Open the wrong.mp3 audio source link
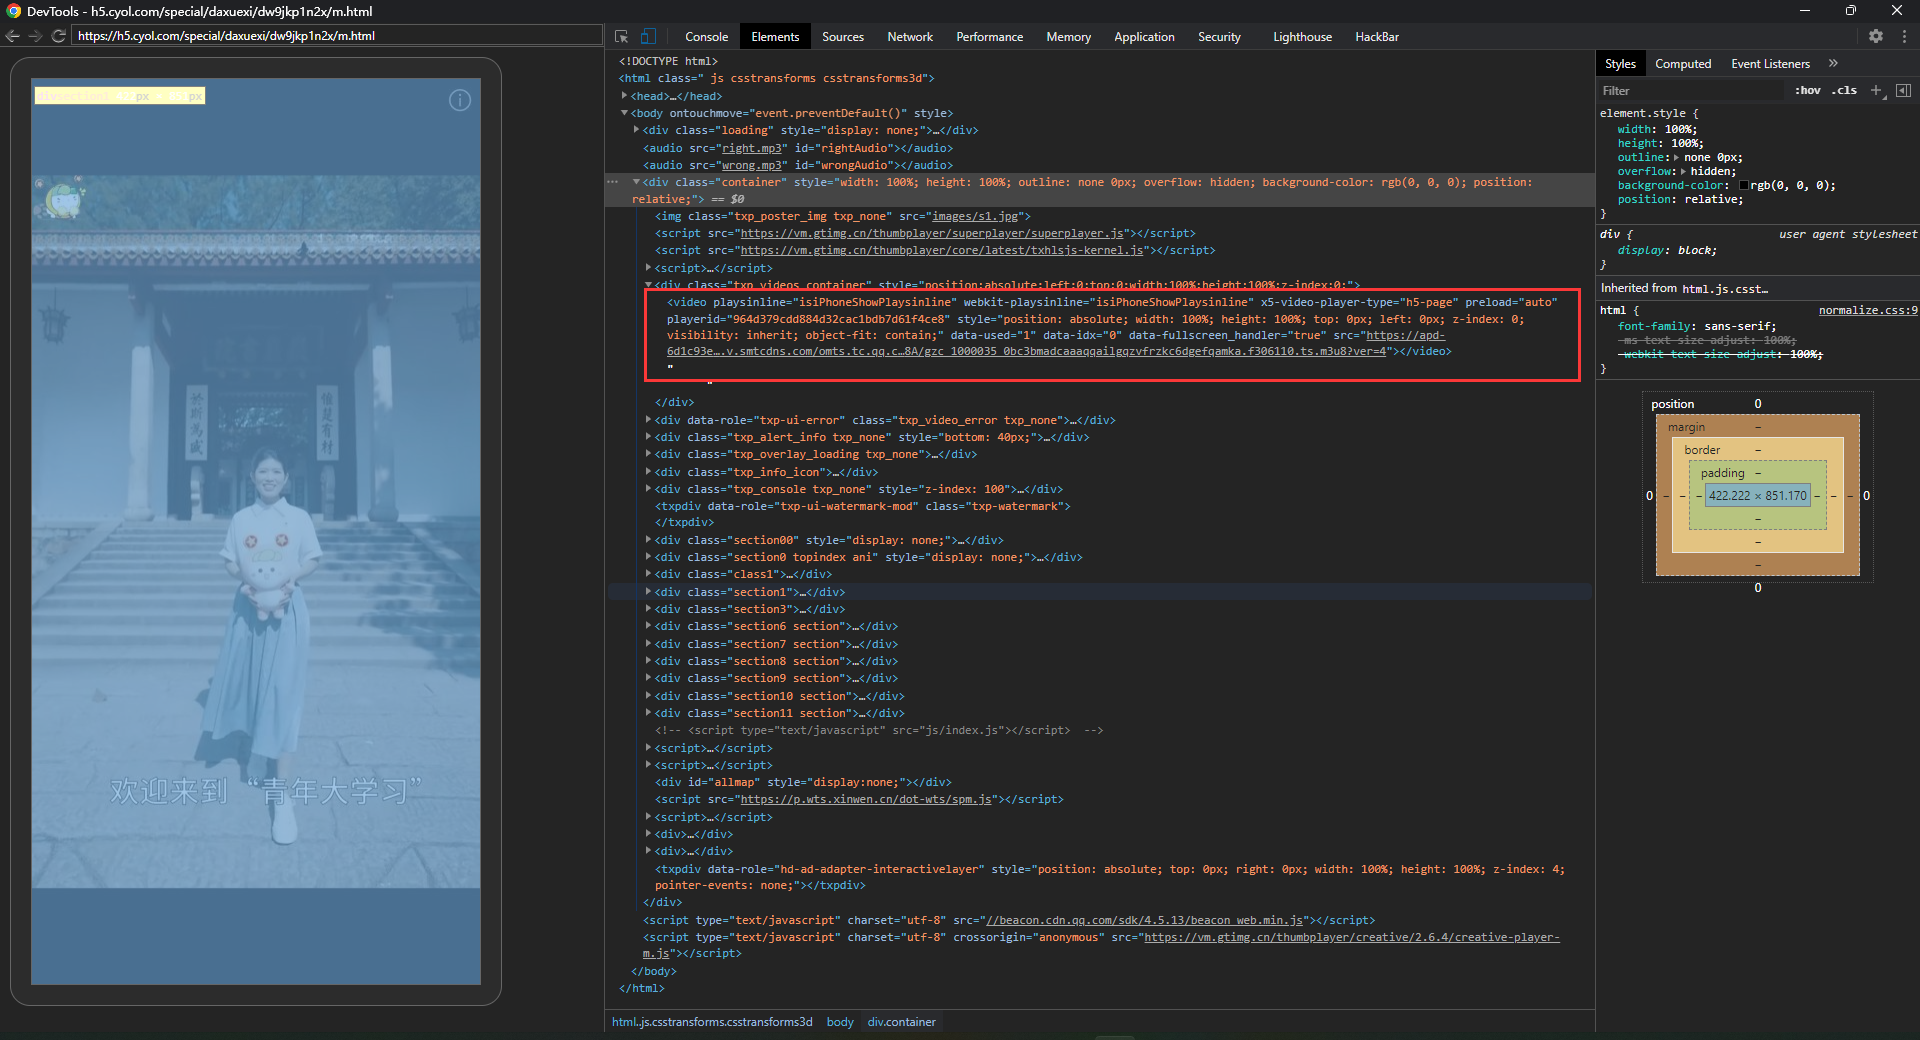The width and height of the screenshot is (1920, 1040). click(x=752, y=165)
